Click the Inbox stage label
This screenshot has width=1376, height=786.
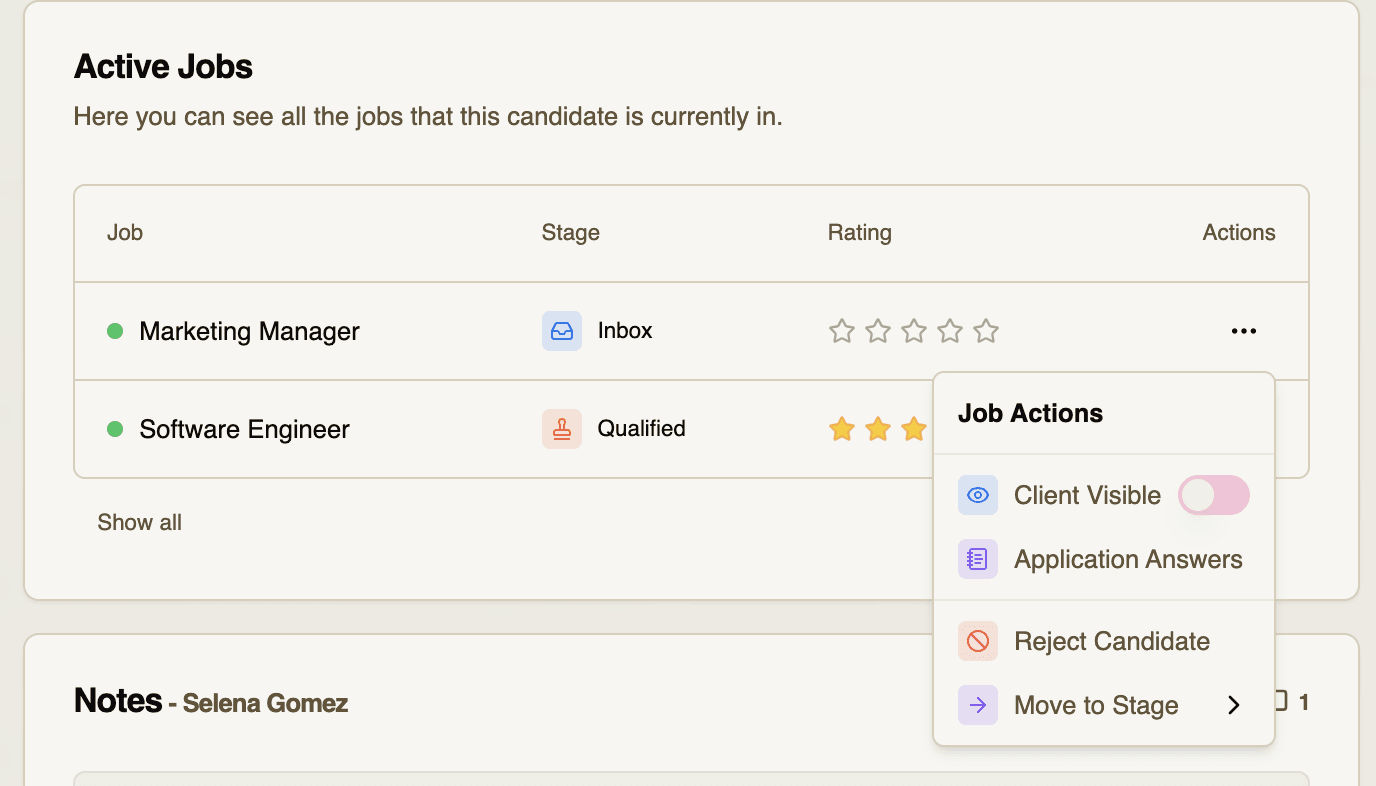coord(625,331)
